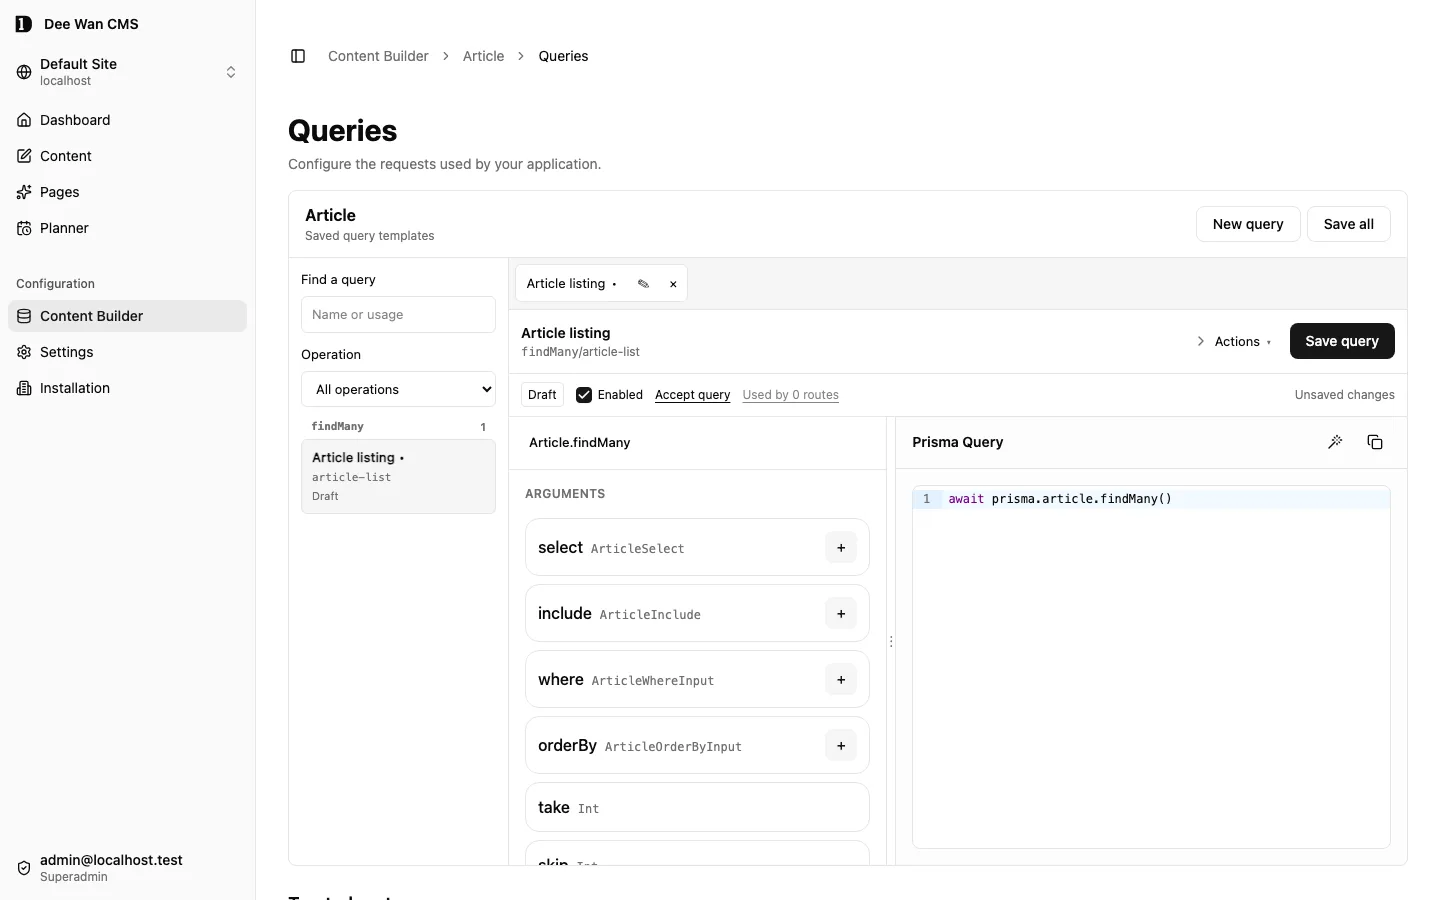The height and width of the screenshot is (900, 1440).
Task: Add the orderBy argument with plus
Action: point(841,746)
